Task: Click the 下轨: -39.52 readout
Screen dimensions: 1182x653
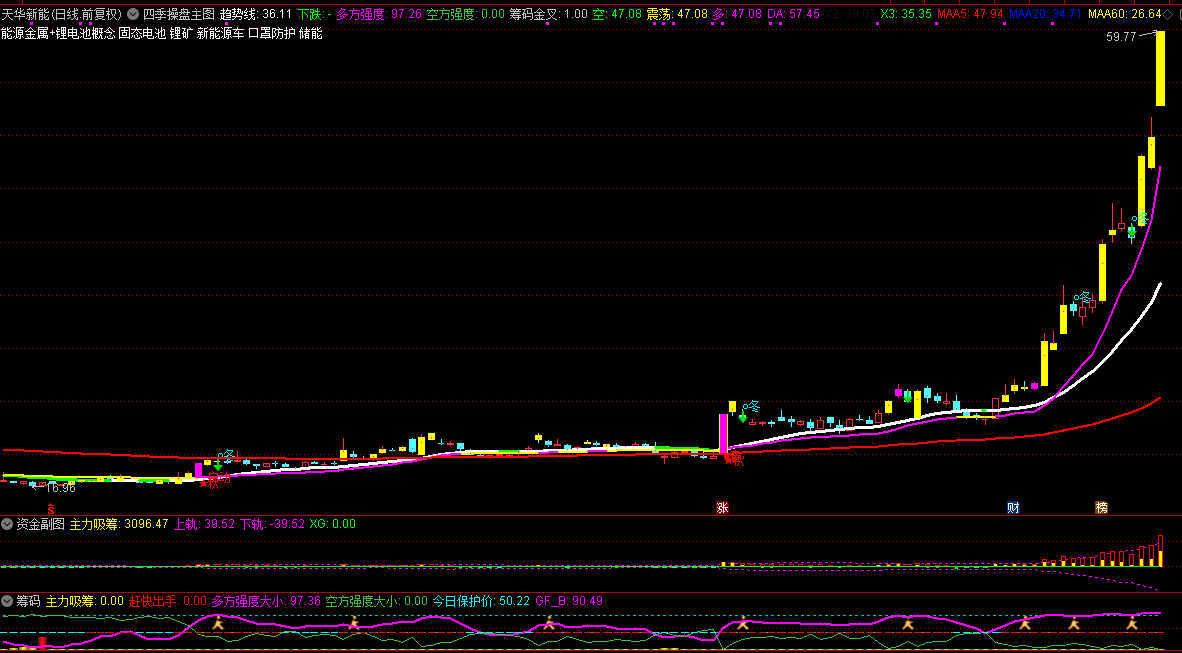Action: (x=272, y=524)
